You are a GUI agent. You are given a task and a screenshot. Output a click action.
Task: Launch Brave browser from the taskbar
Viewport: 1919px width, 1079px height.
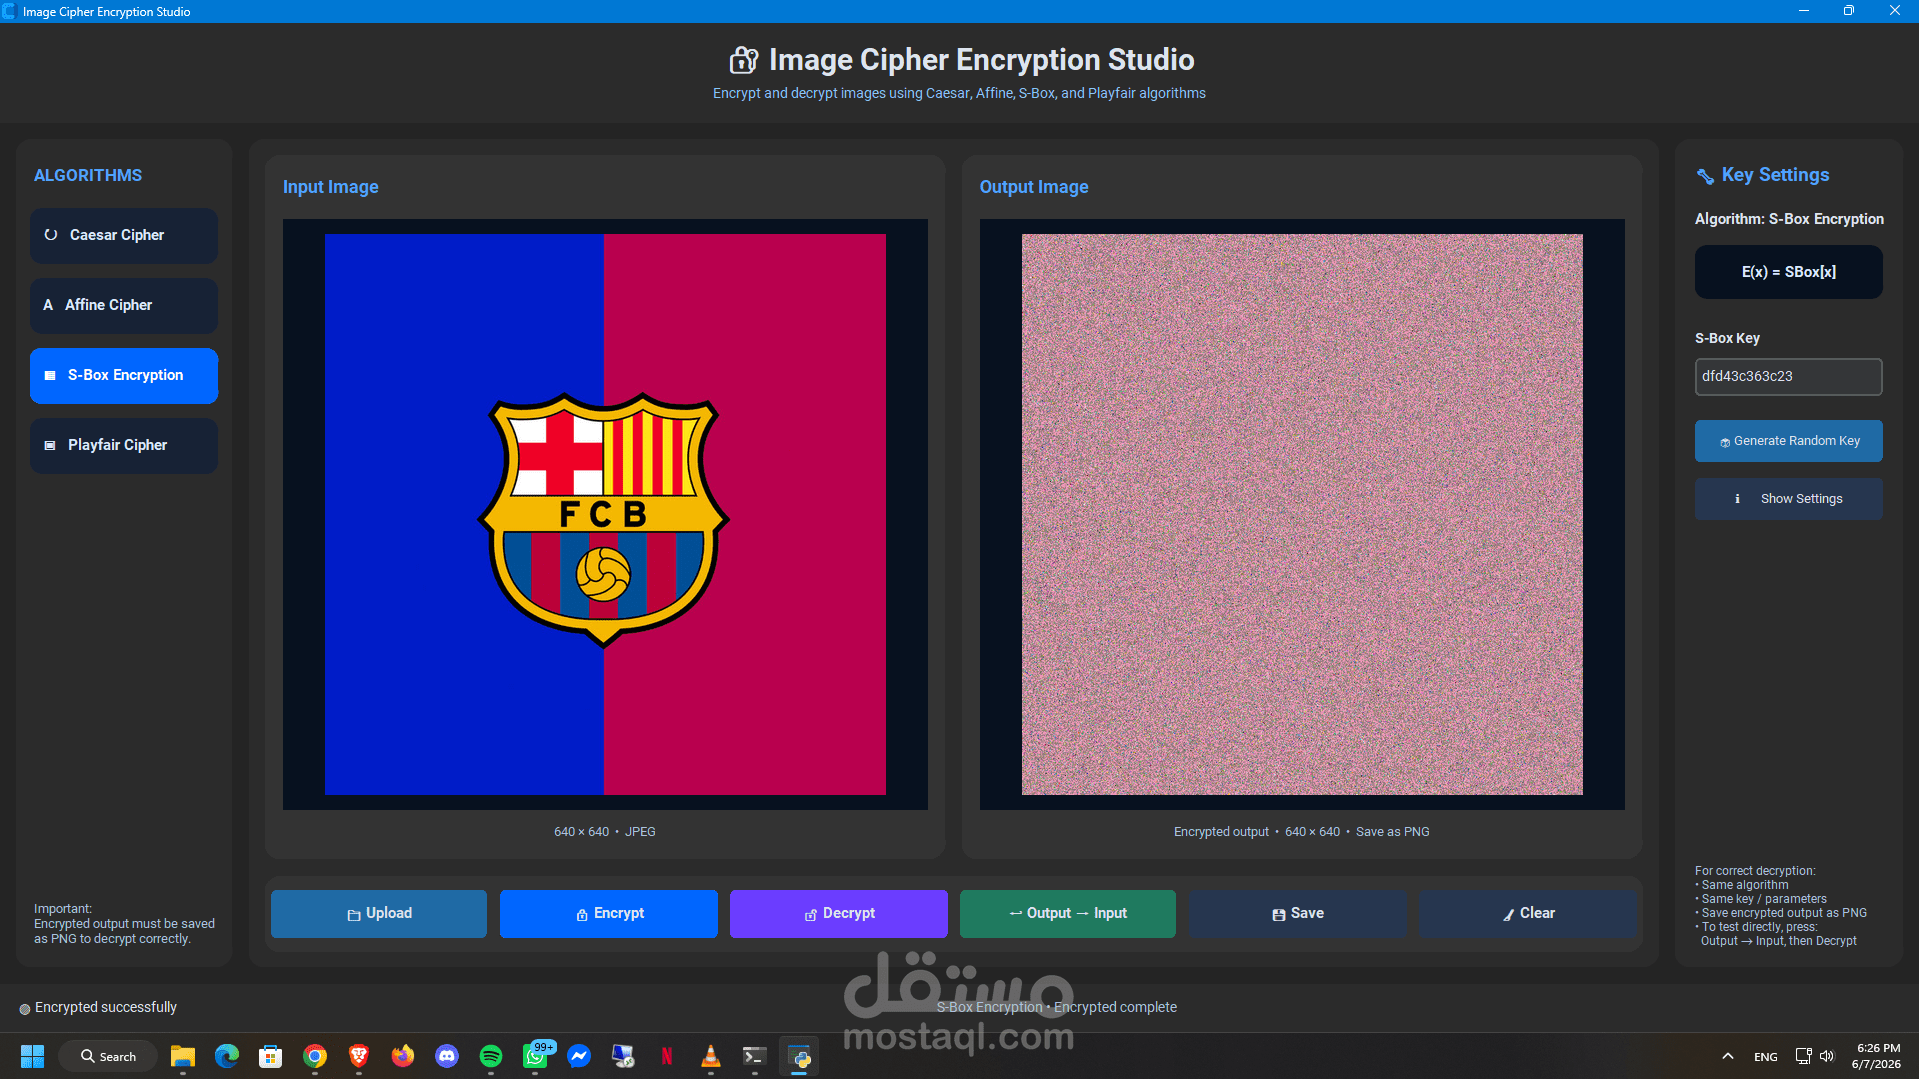359,1056
